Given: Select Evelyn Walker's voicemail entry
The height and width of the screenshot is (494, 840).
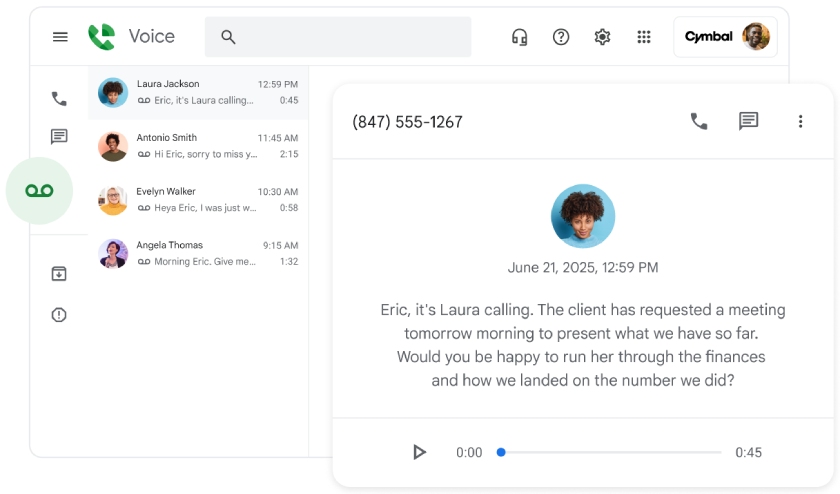Looking at the screenshot, I should pos(198,200).
